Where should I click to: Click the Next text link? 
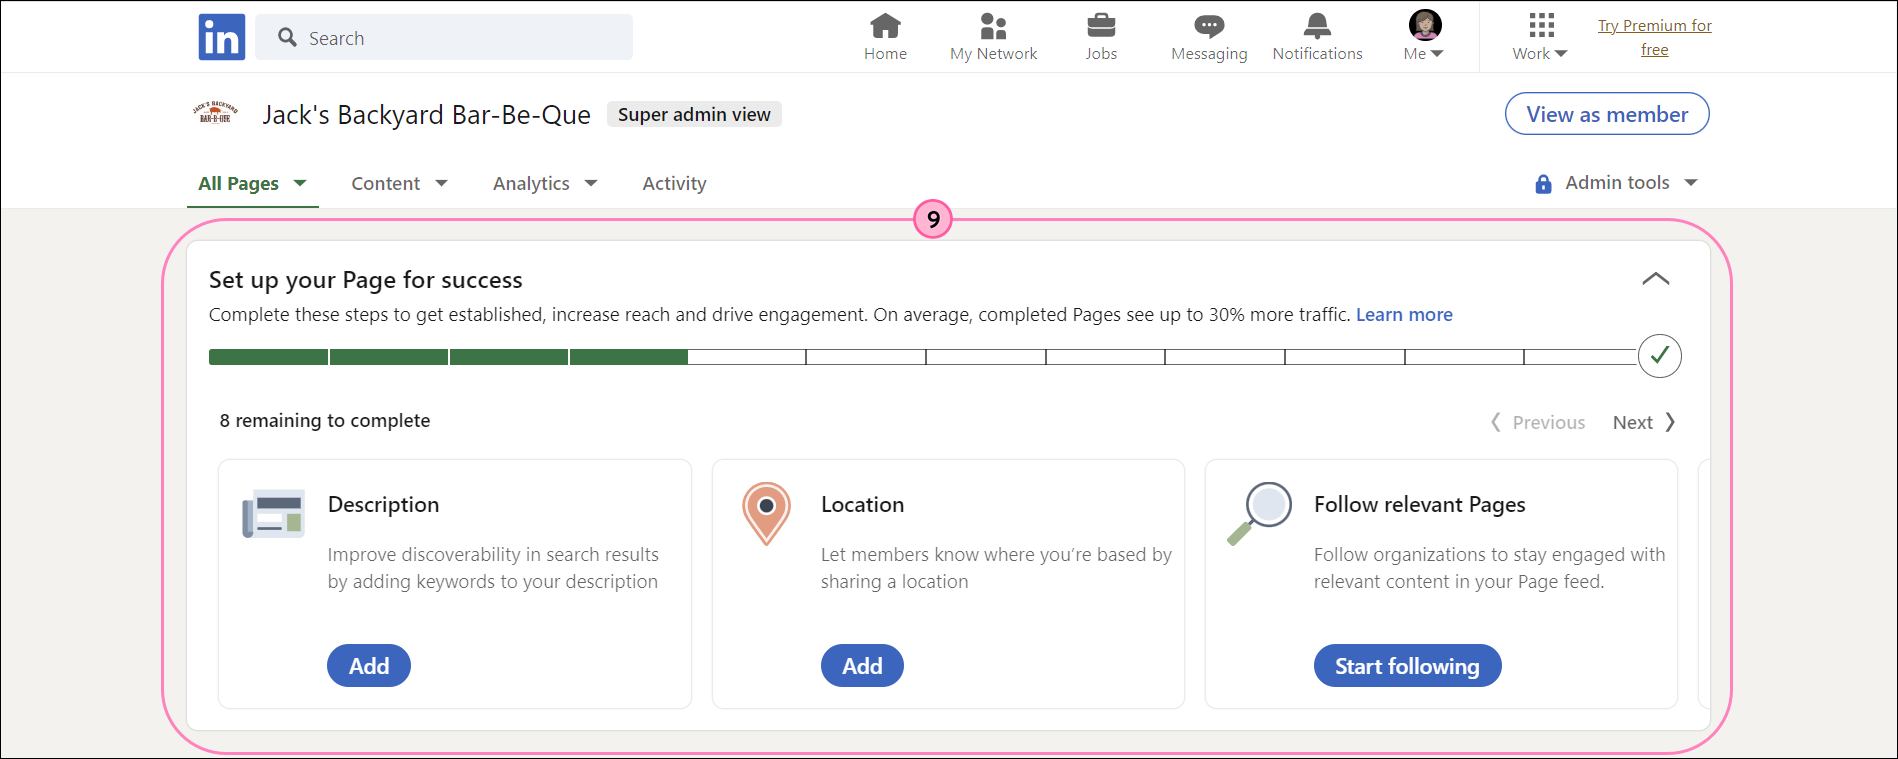[x=1632, y=422]
